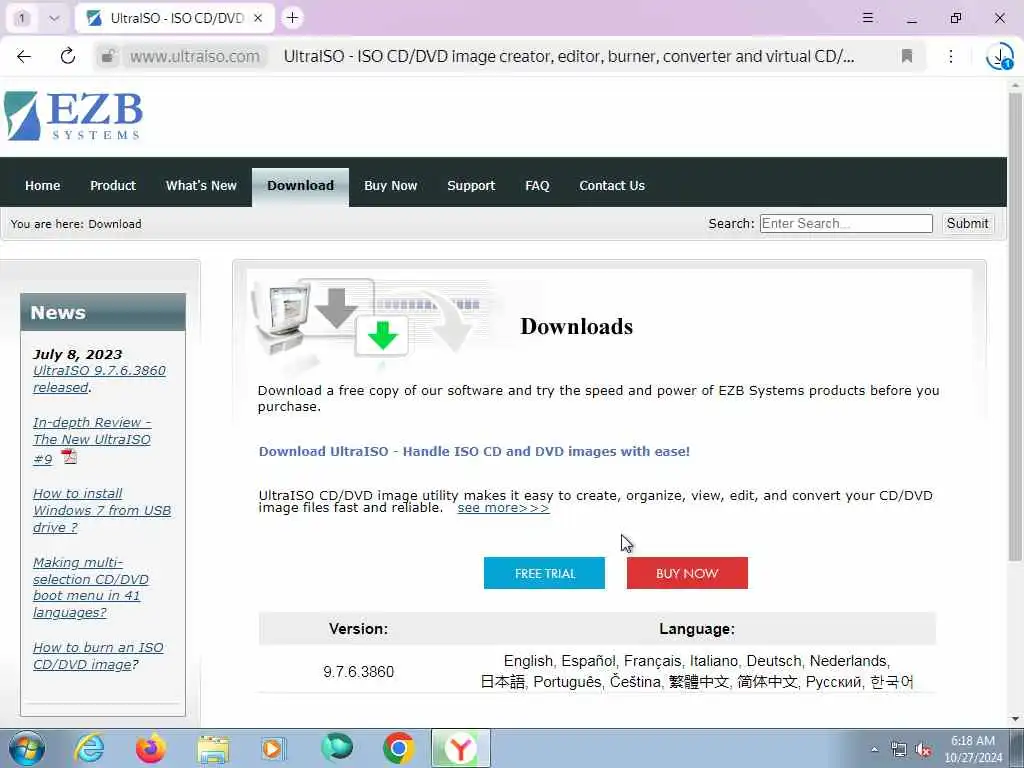
Task: Click the EZB Systems logo
Action: (x=73, y=116)
